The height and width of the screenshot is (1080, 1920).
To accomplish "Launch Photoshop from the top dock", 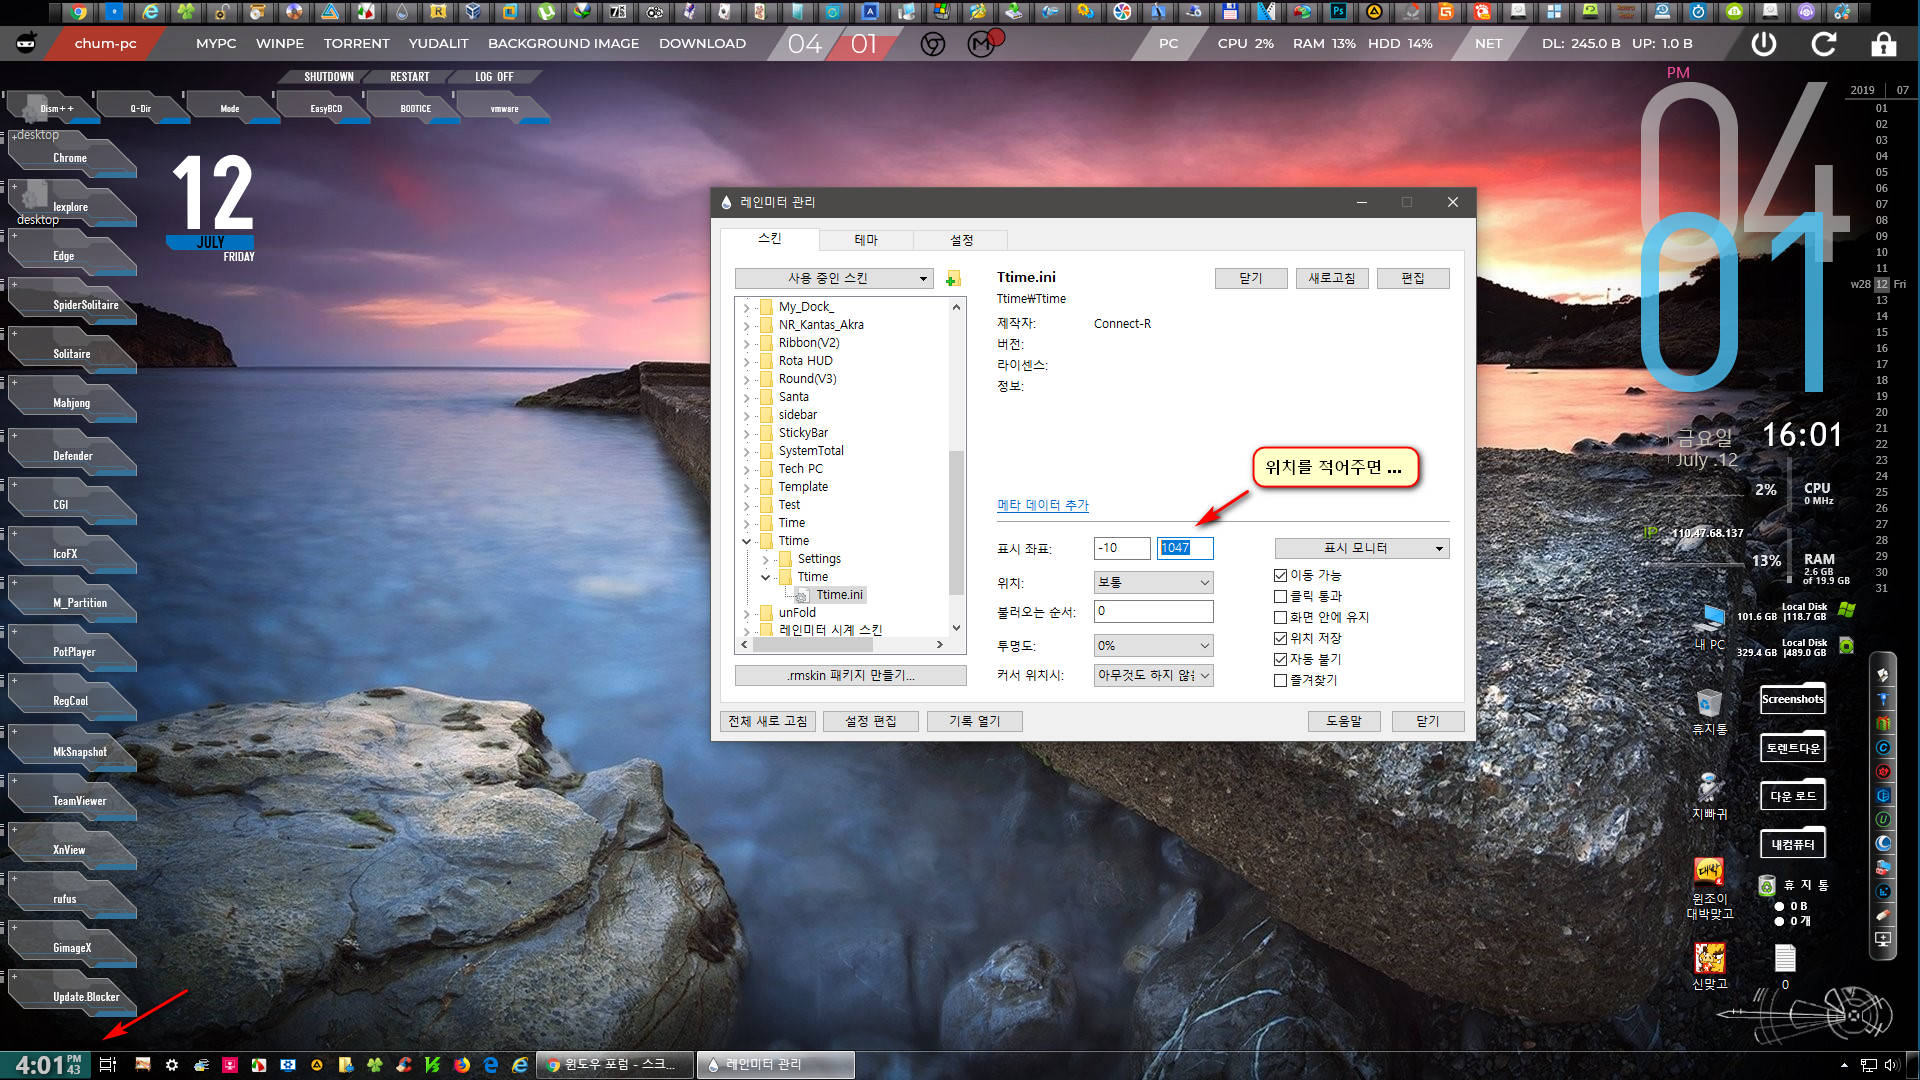I will tap(1338, 12).
